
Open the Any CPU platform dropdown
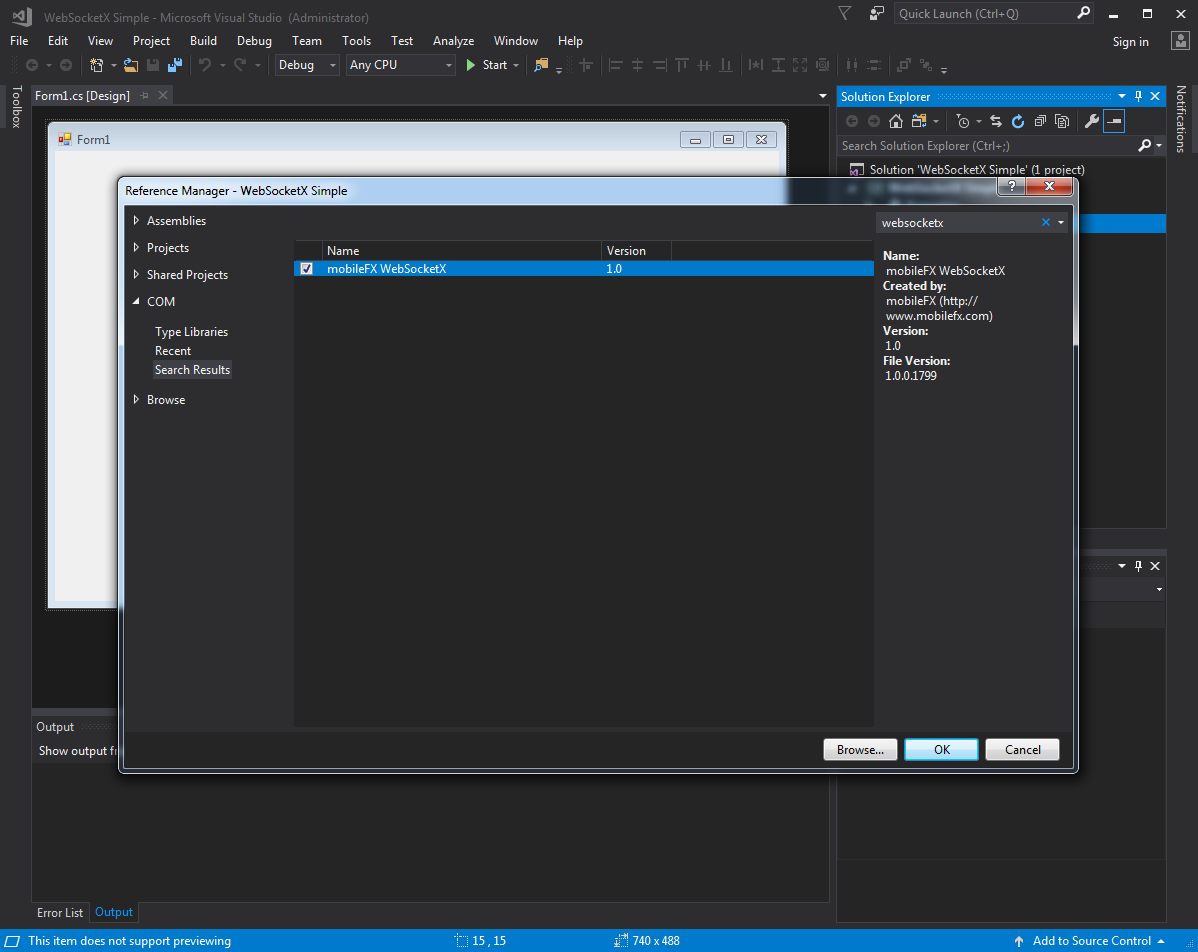(x=401, y=66)
